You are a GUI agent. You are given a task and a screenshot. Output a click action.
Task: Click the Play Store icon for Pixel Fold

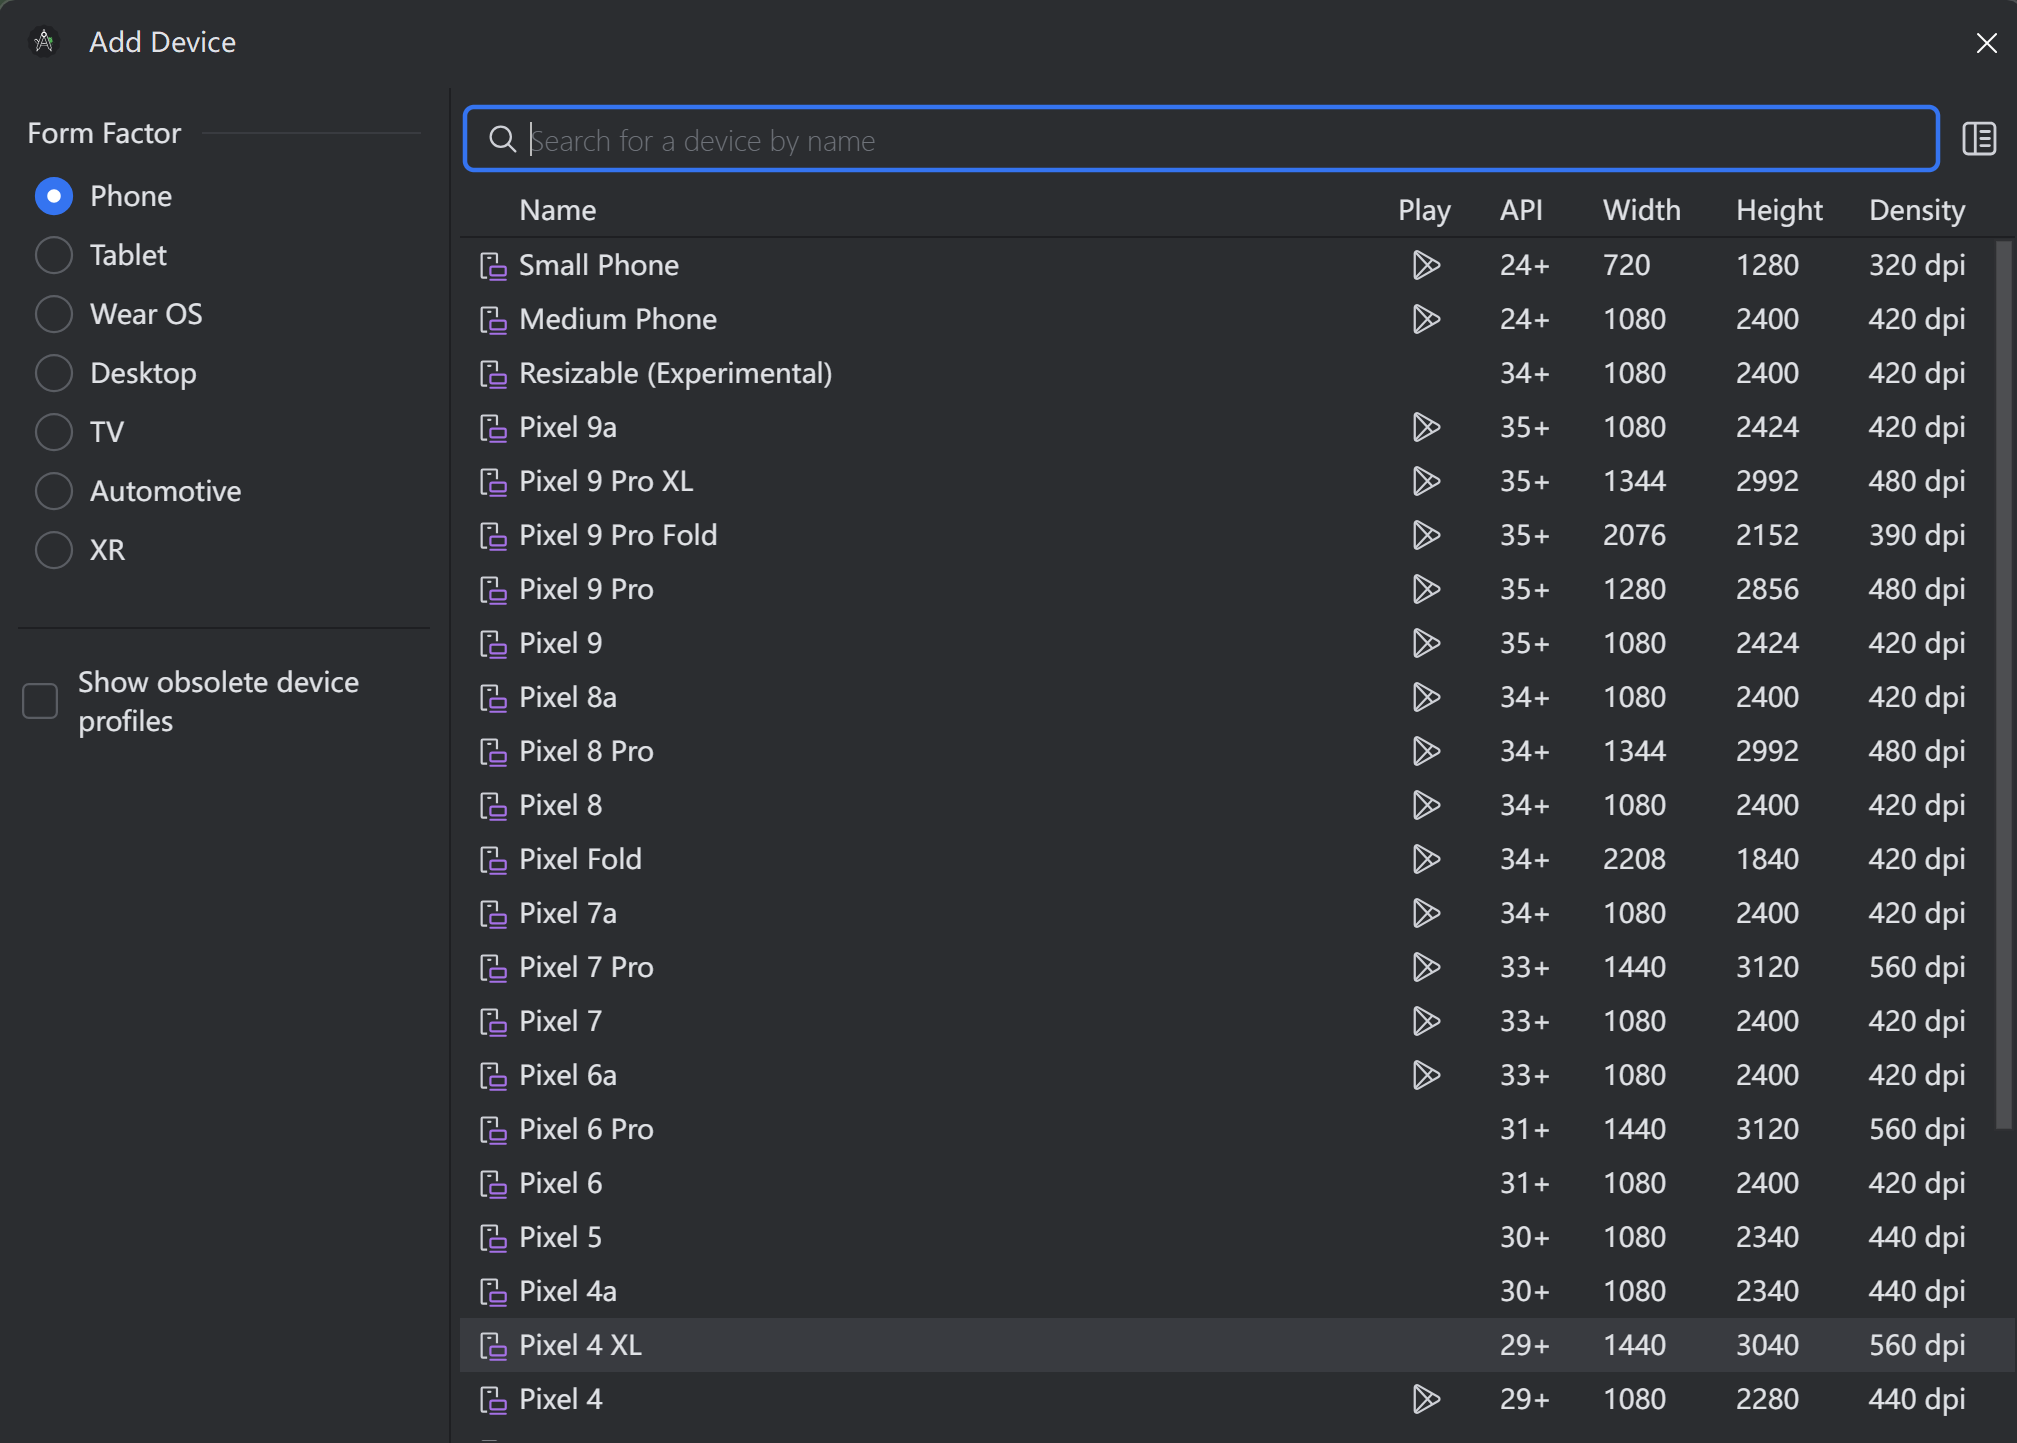[1426, 859]
